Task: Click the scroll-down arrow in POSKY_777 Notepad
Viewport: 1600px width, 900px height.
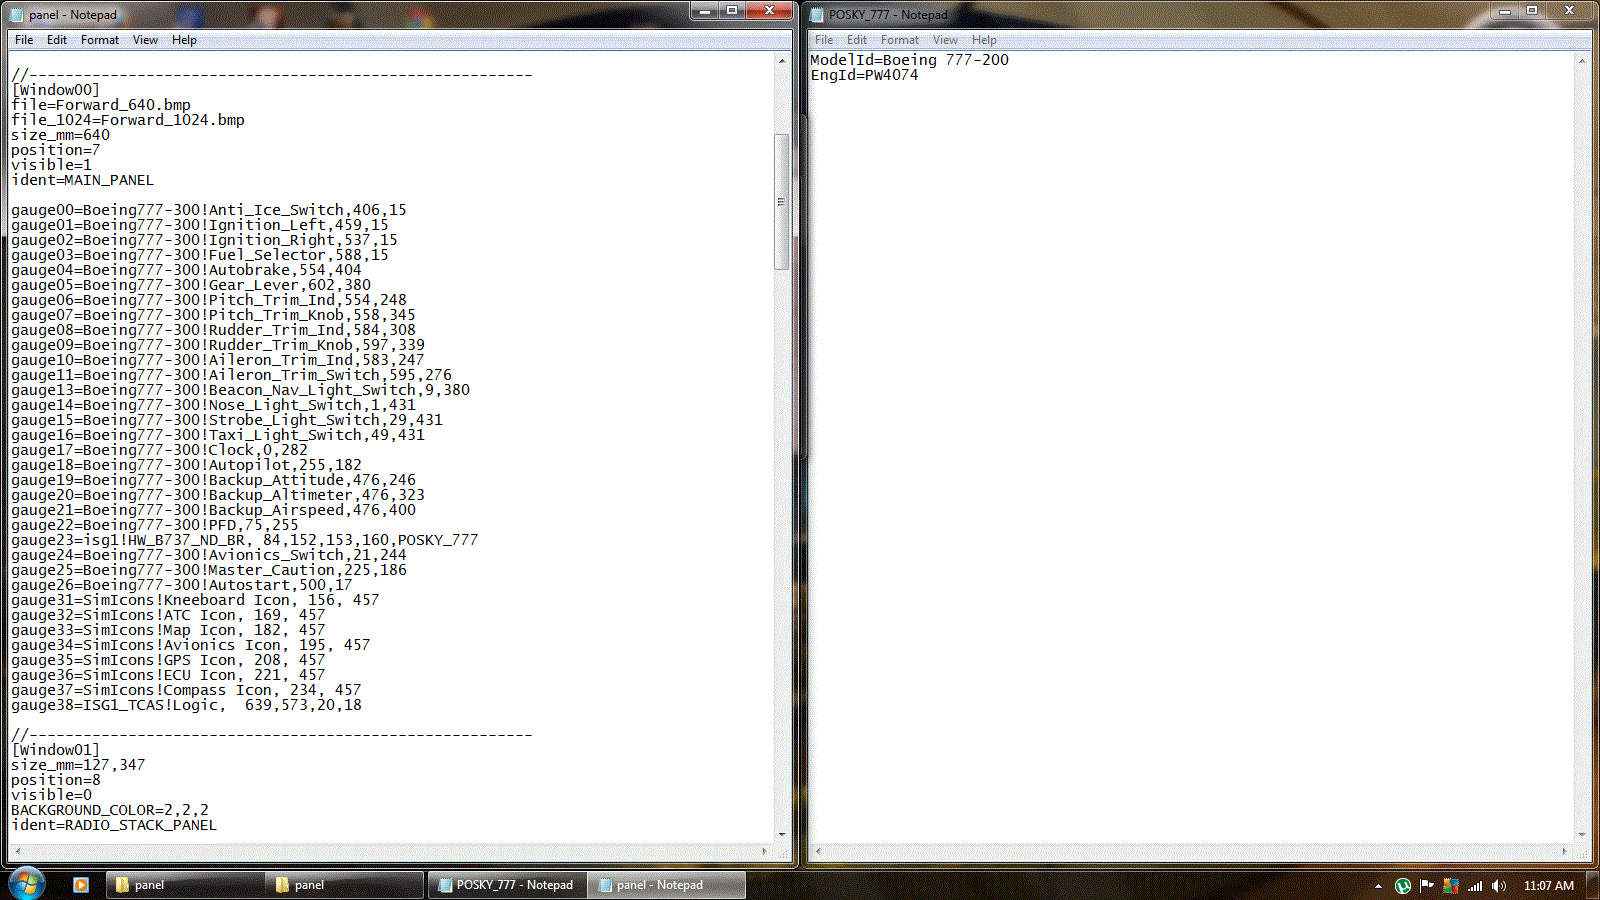Action: [1582, 834]
